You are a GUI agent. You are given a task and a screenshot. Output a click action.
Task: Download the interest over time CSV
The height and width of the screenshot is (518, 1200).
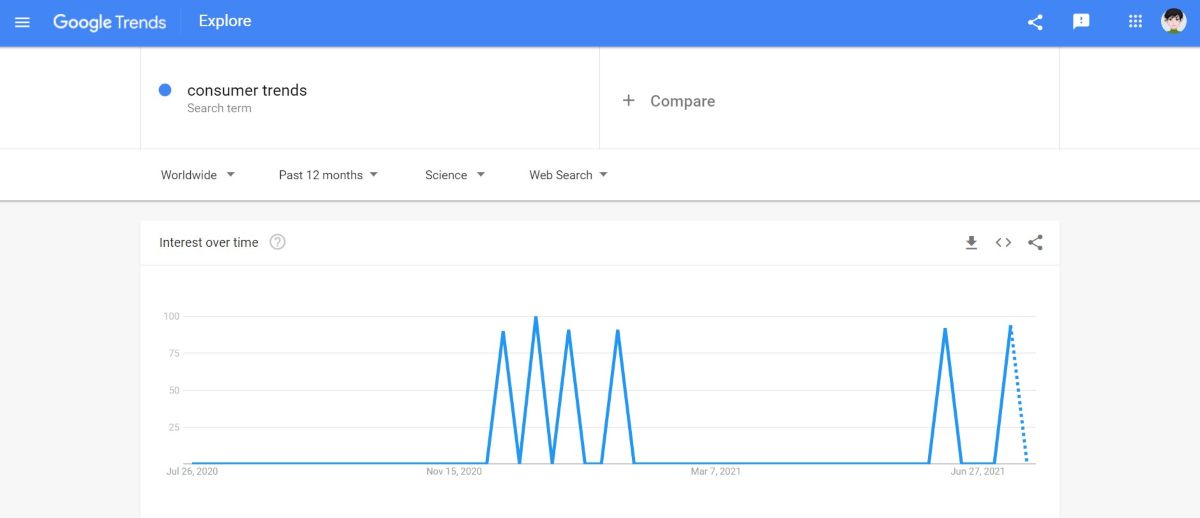(971, 243)
